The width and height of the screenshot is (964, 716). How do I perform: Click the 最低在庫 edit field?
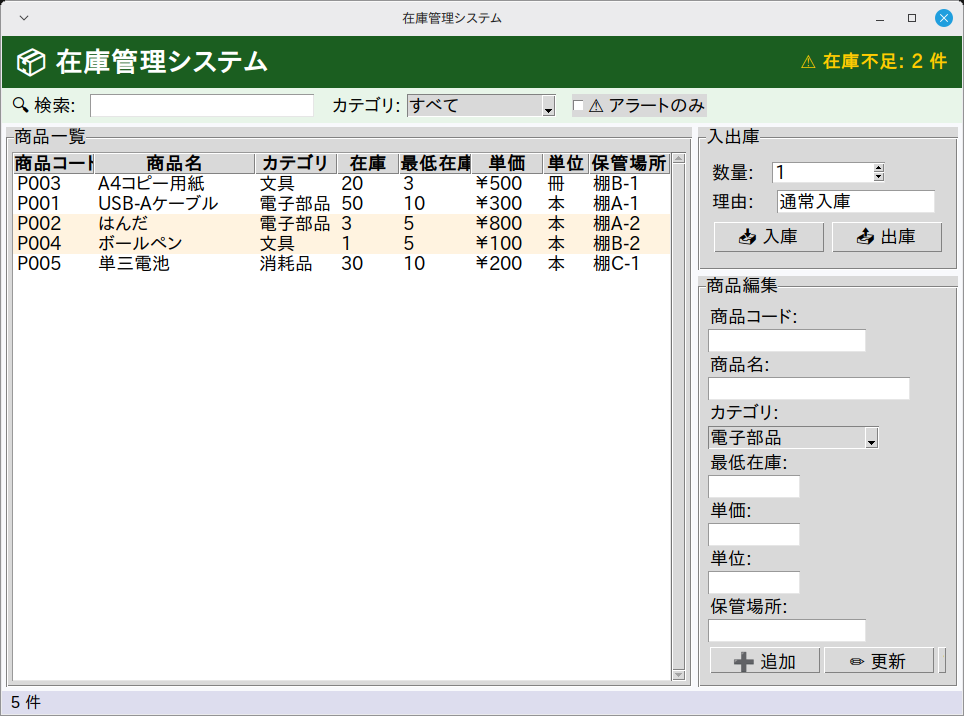click(x=754, y=487)
